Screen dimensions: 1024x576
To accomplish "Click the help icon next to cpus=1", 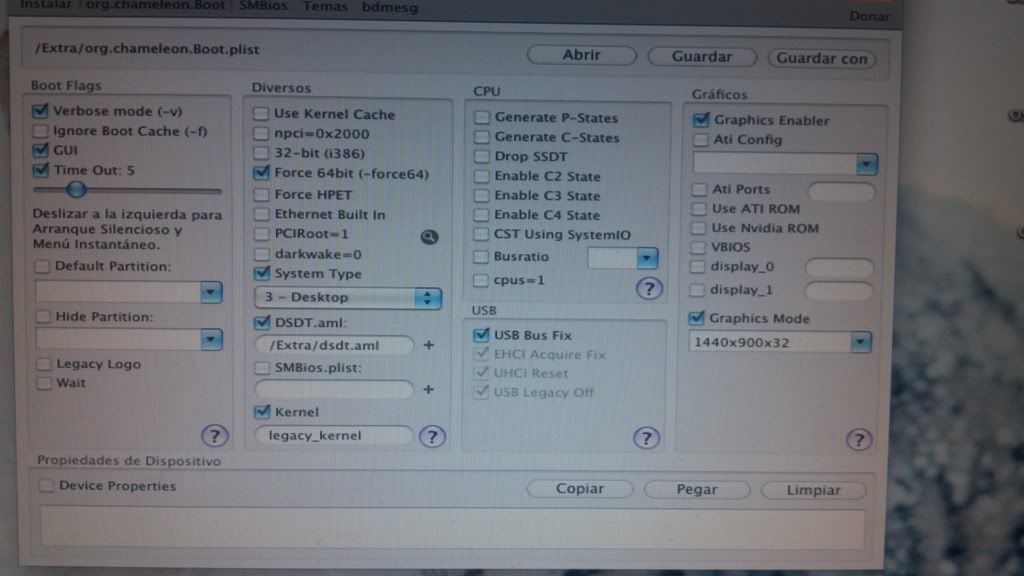I will pyautogui.click(x=649, y=288).
